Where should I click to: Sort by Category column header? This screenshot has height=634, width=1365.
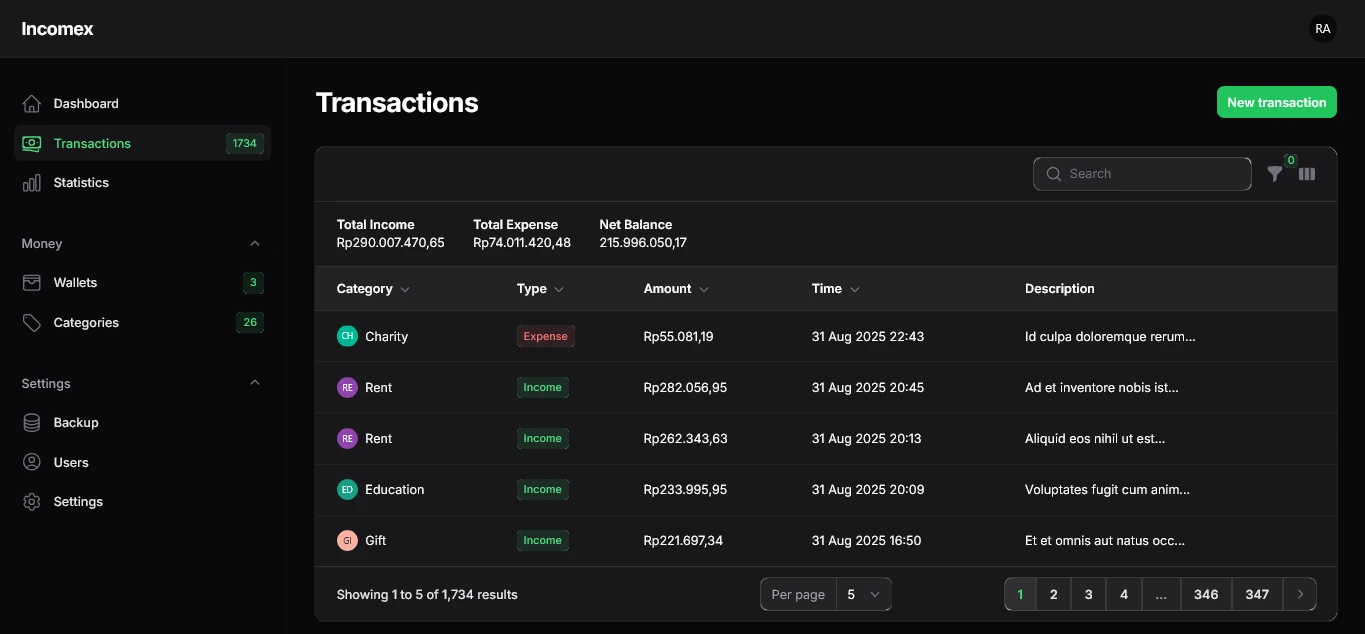[373, 289]
